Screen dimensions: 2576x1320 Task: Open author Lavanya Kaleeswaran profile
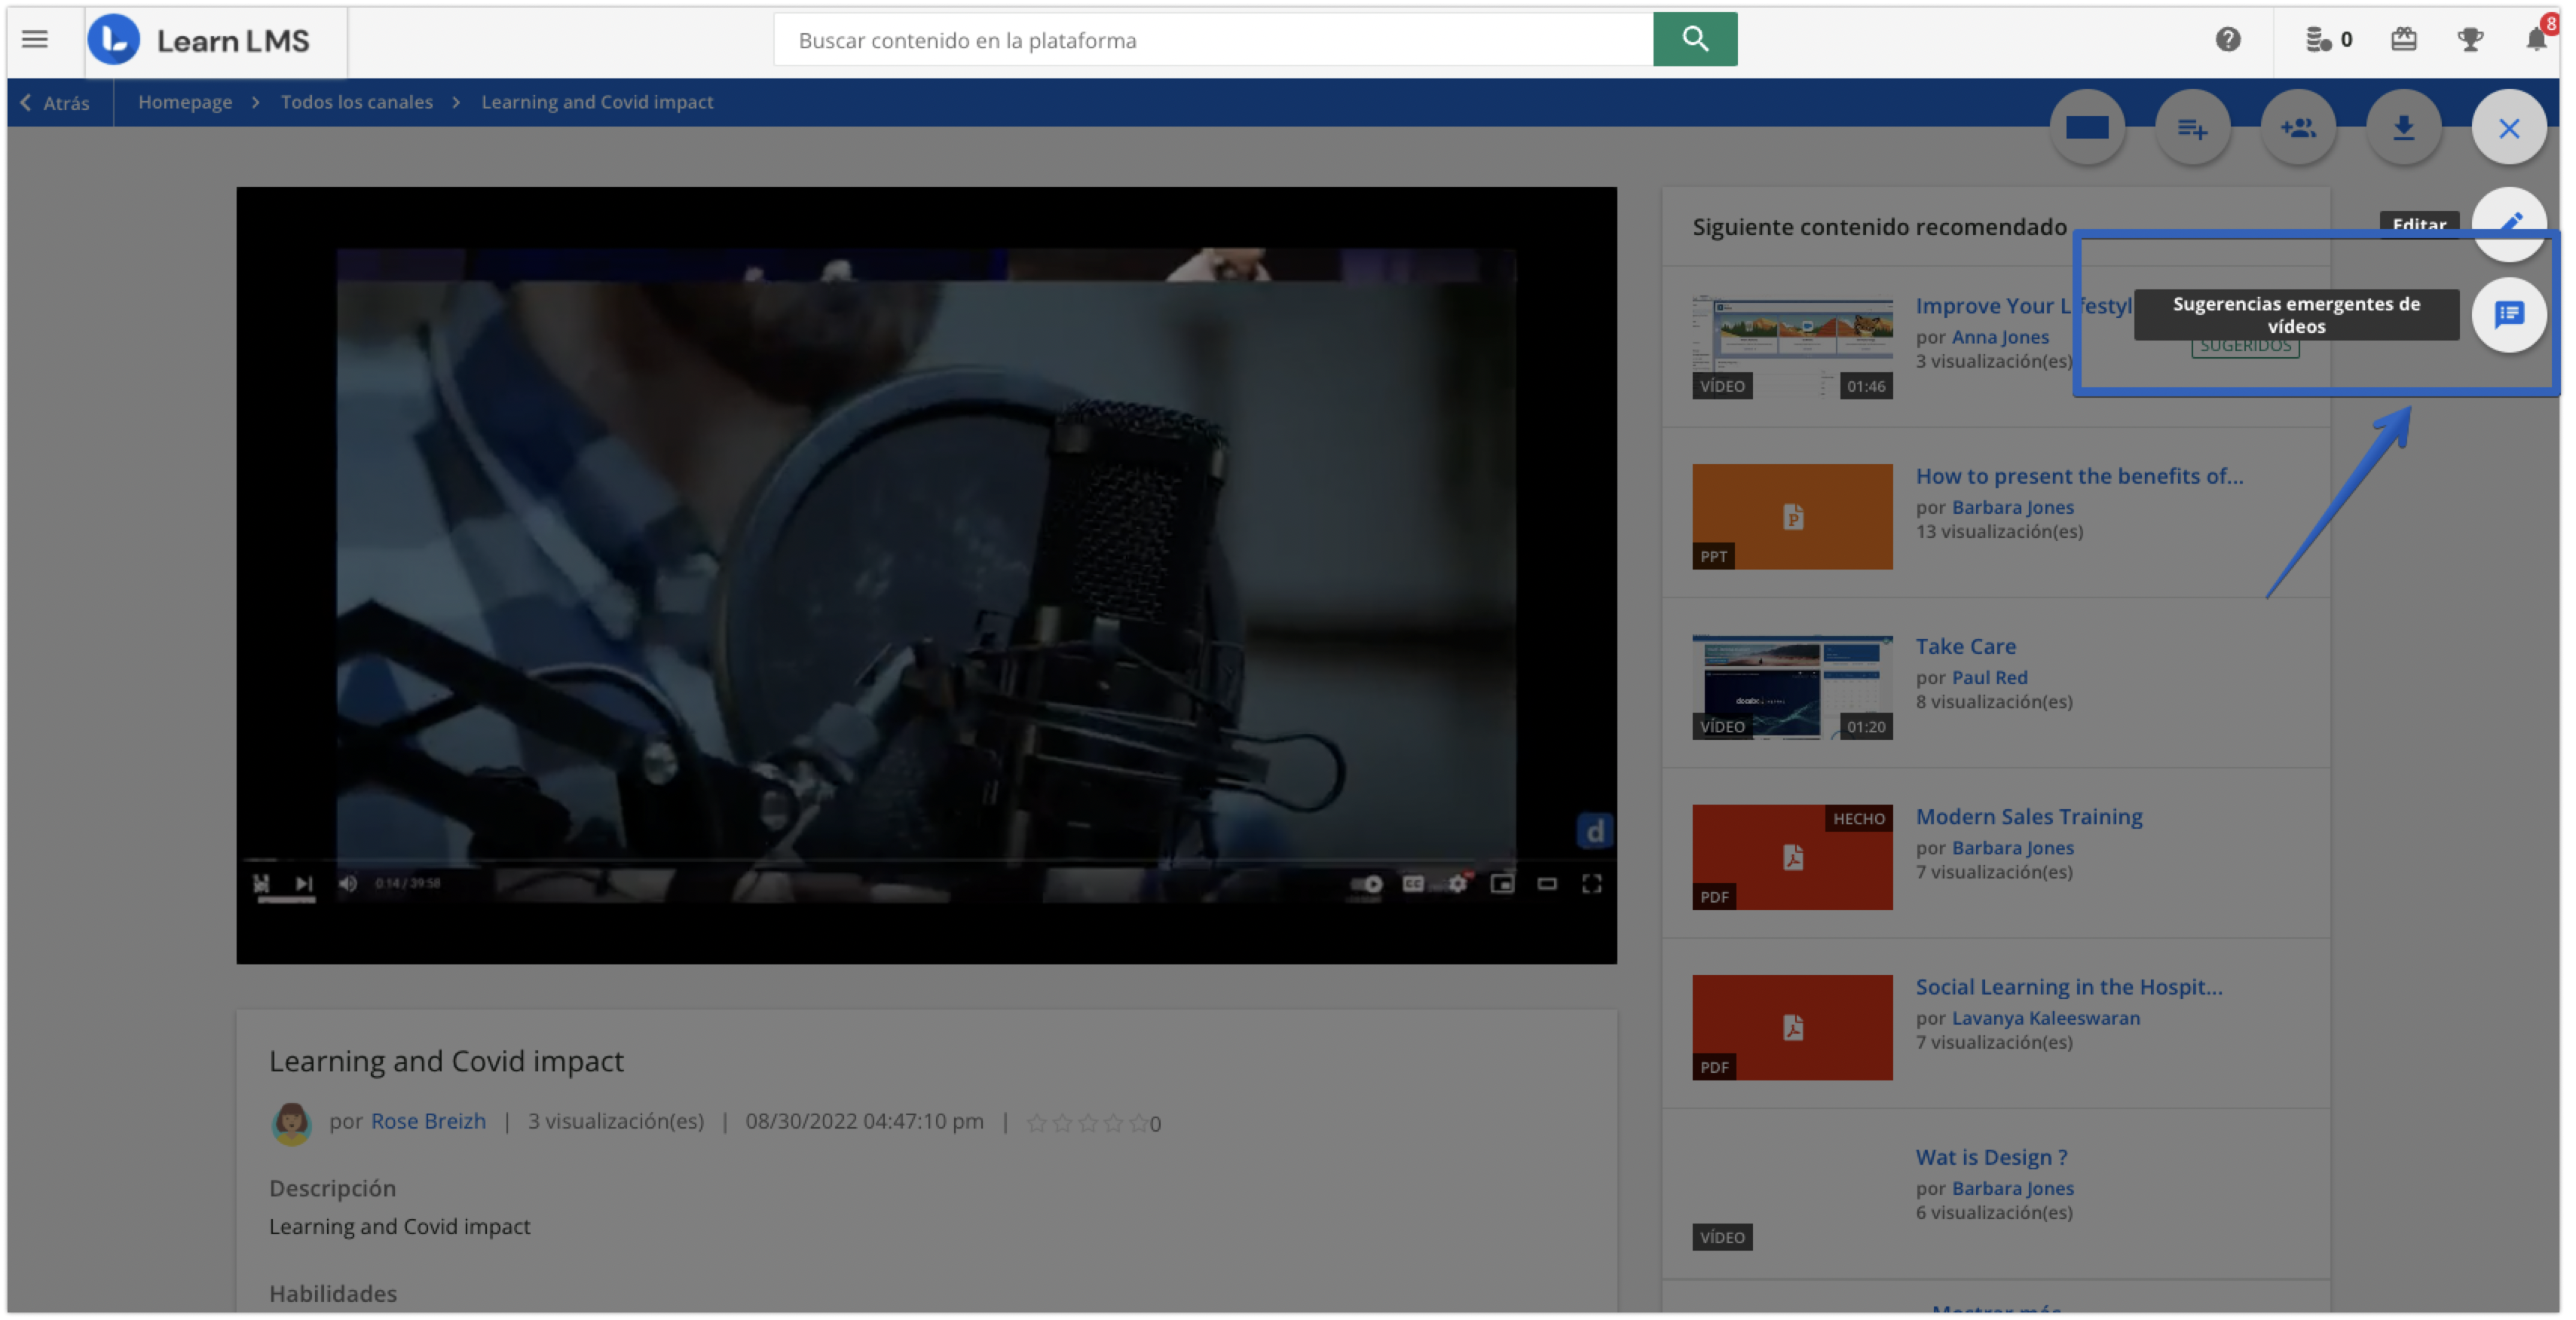[2046, 1017]
